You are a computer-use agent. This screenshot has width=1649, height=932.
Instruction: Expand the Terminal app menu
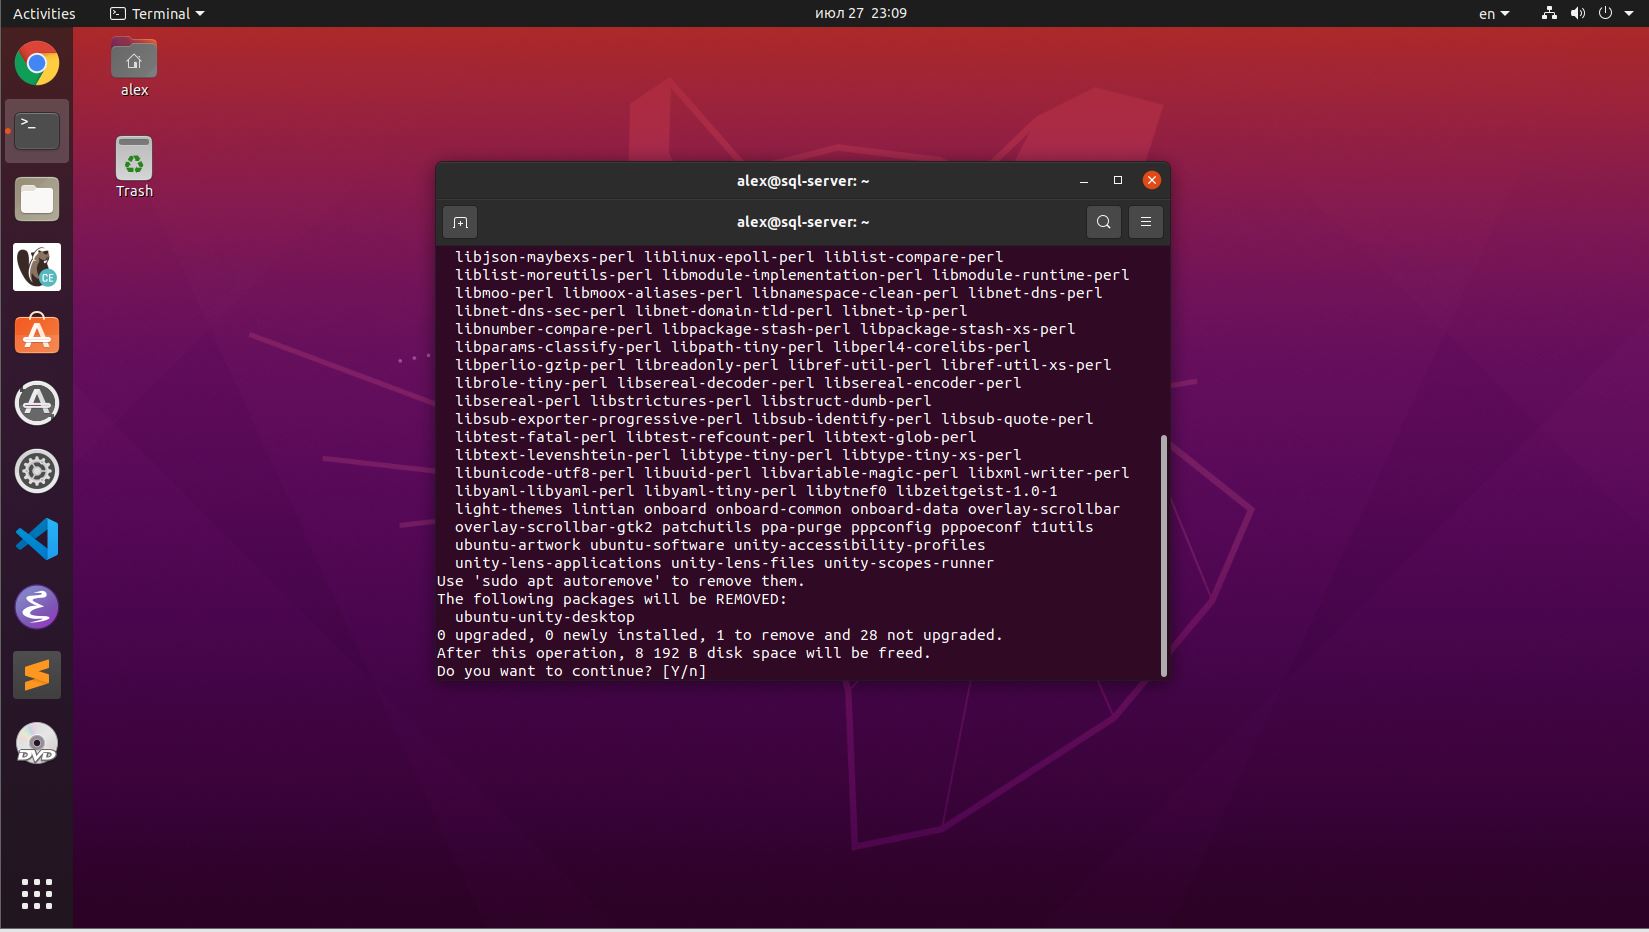157,13
